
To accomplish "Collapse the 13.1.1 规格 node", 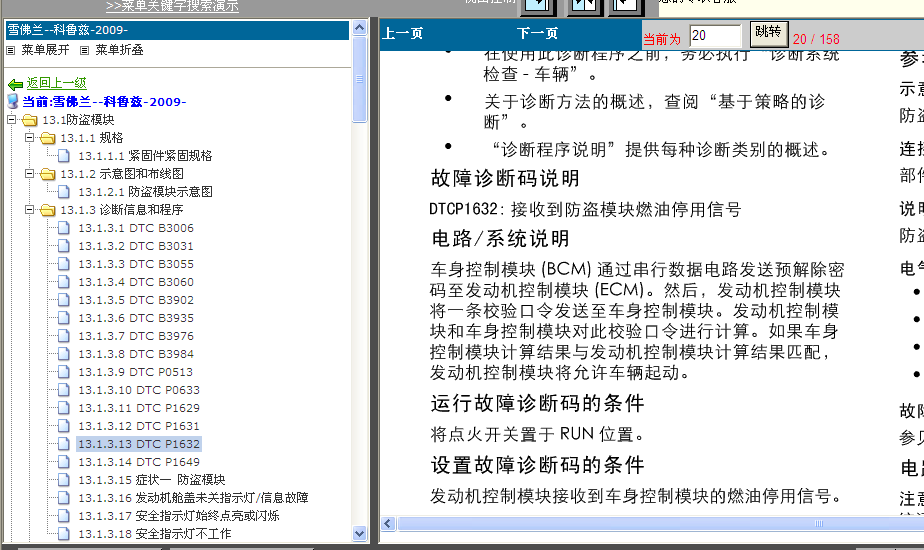I will pos(29,137).
